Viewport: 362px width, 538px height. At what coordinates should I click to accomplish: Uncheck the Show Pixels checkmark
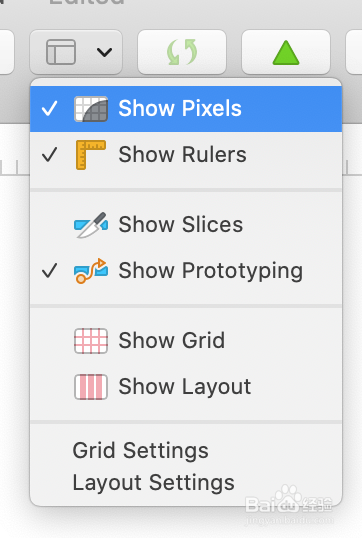click(x=49, y=109)
